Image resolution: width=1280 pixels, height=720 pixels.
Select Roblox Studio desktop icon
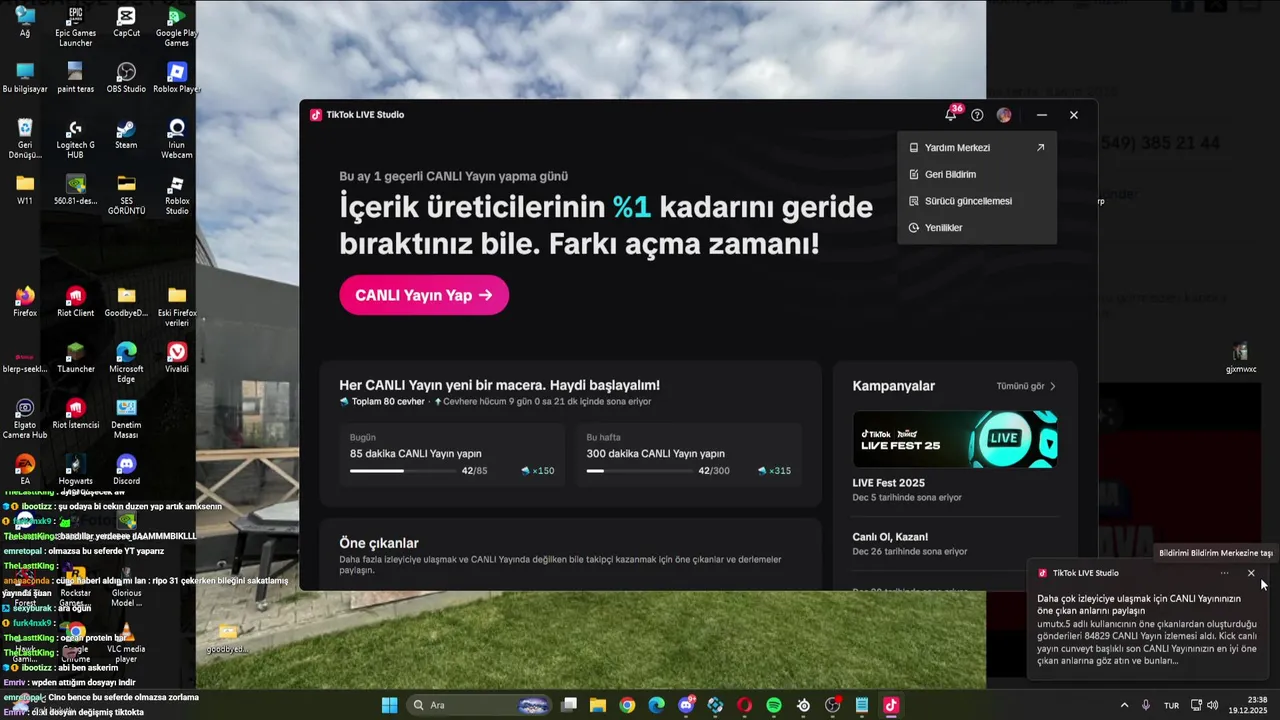176,195
